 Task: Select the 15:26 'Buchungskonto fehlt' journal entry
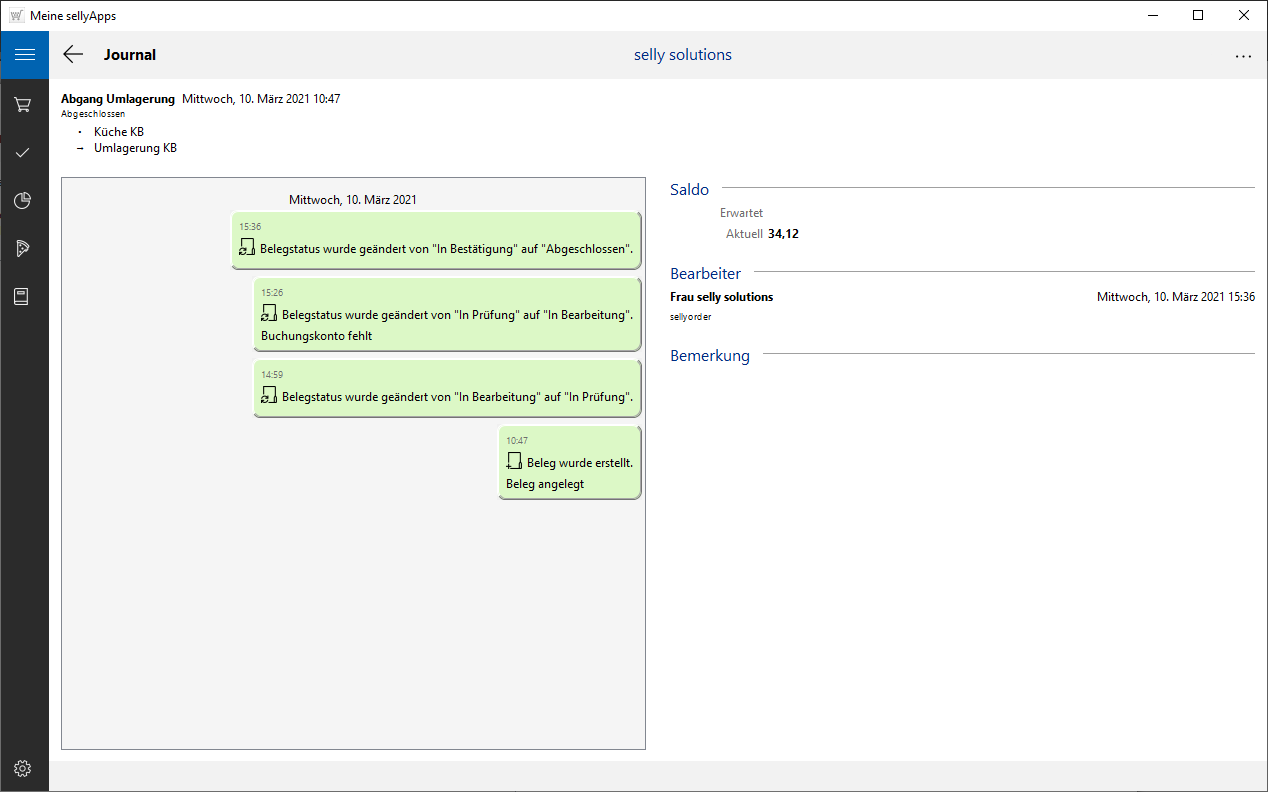(446, 315)
